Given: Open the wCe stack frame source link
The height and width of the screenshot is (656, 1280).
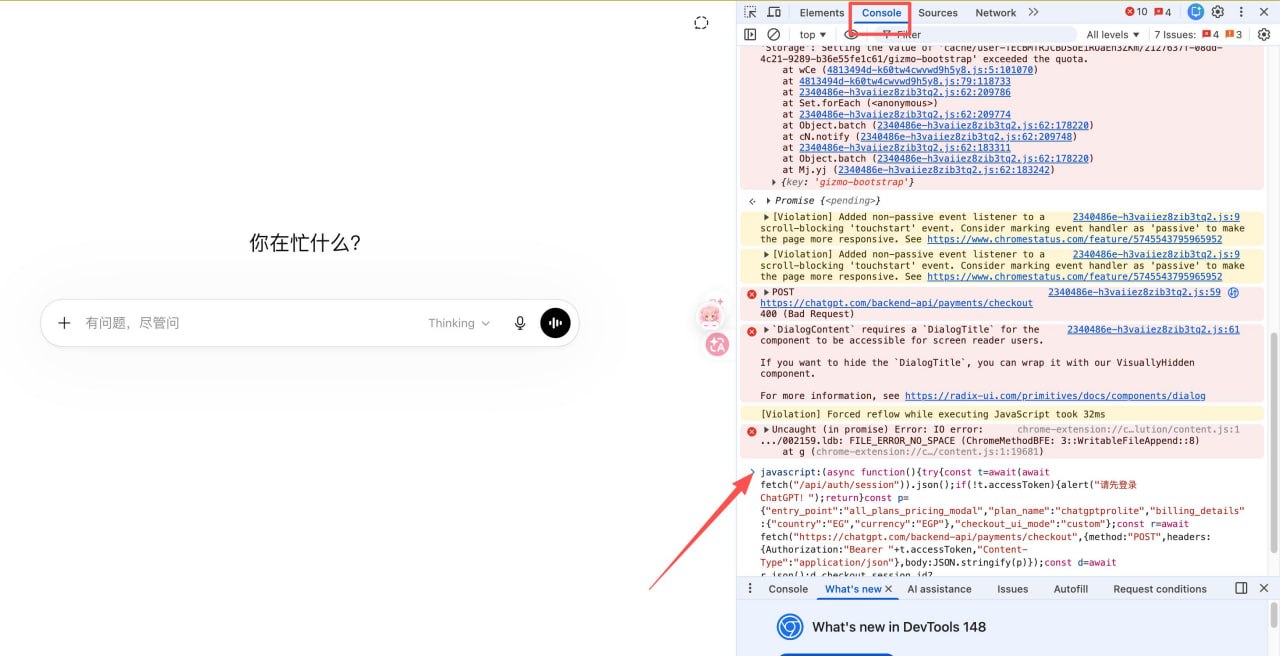Looking at the screenshot, I should [931, 70].
